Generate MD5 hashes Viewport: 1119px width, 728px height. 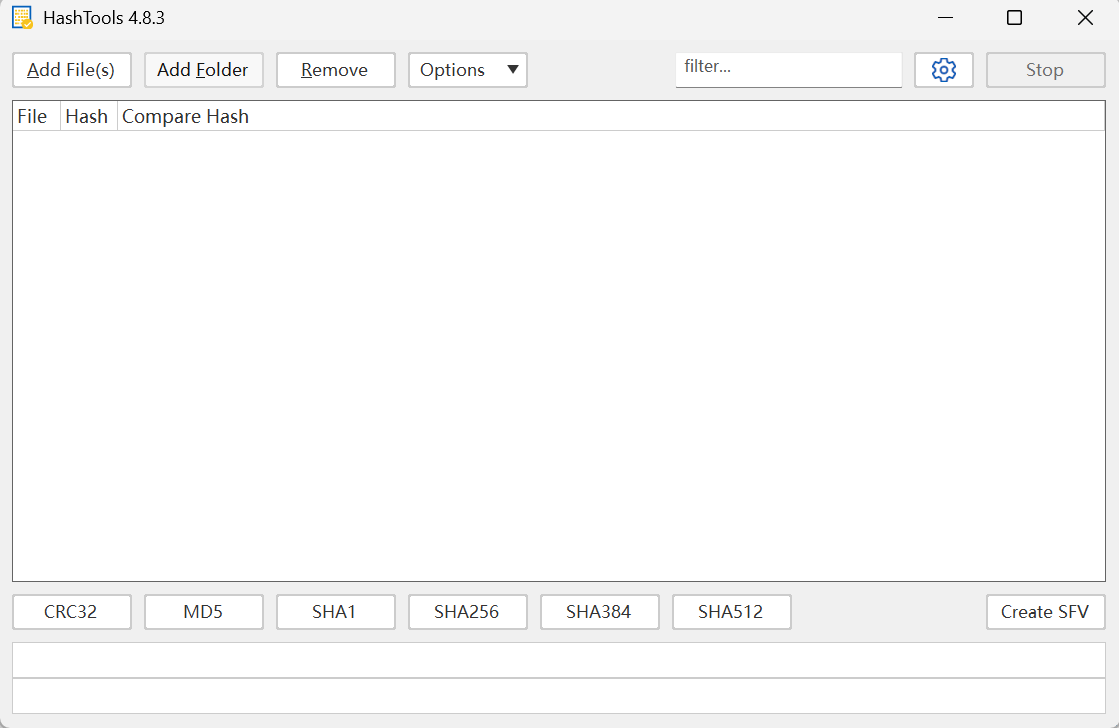[x=203, y=611]
